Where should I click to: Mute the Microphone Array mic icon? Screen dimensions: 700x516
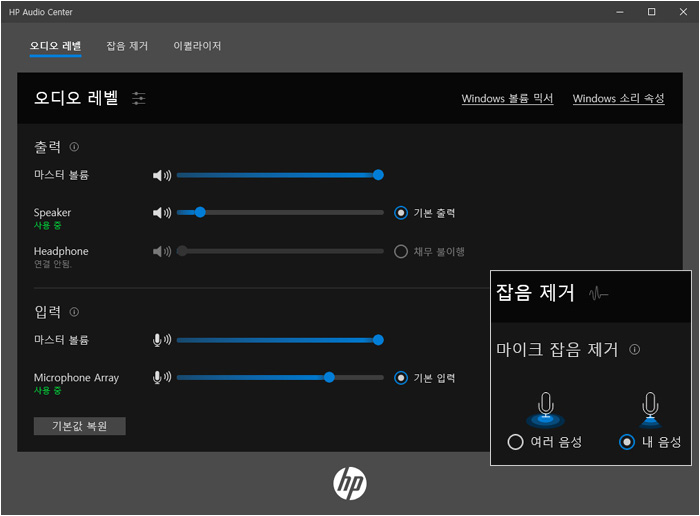(x=162, y=378)
